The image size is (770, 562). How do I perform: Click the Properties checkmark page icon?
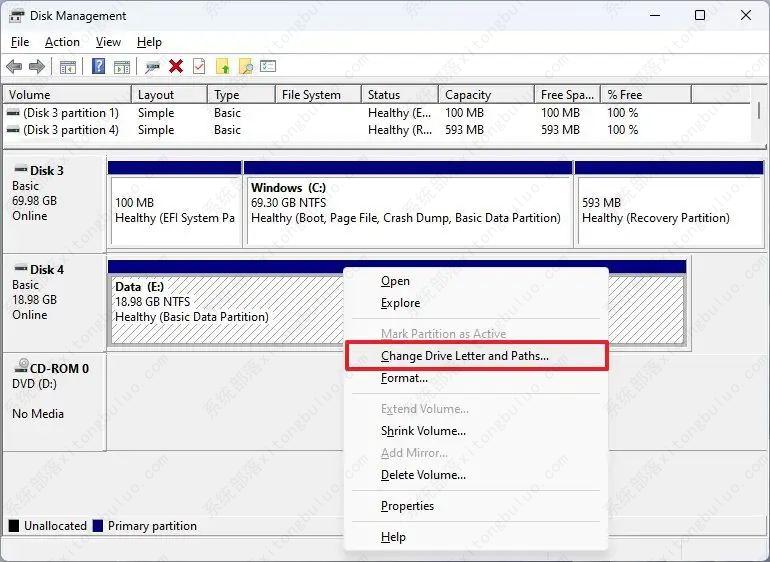point(199,67)
